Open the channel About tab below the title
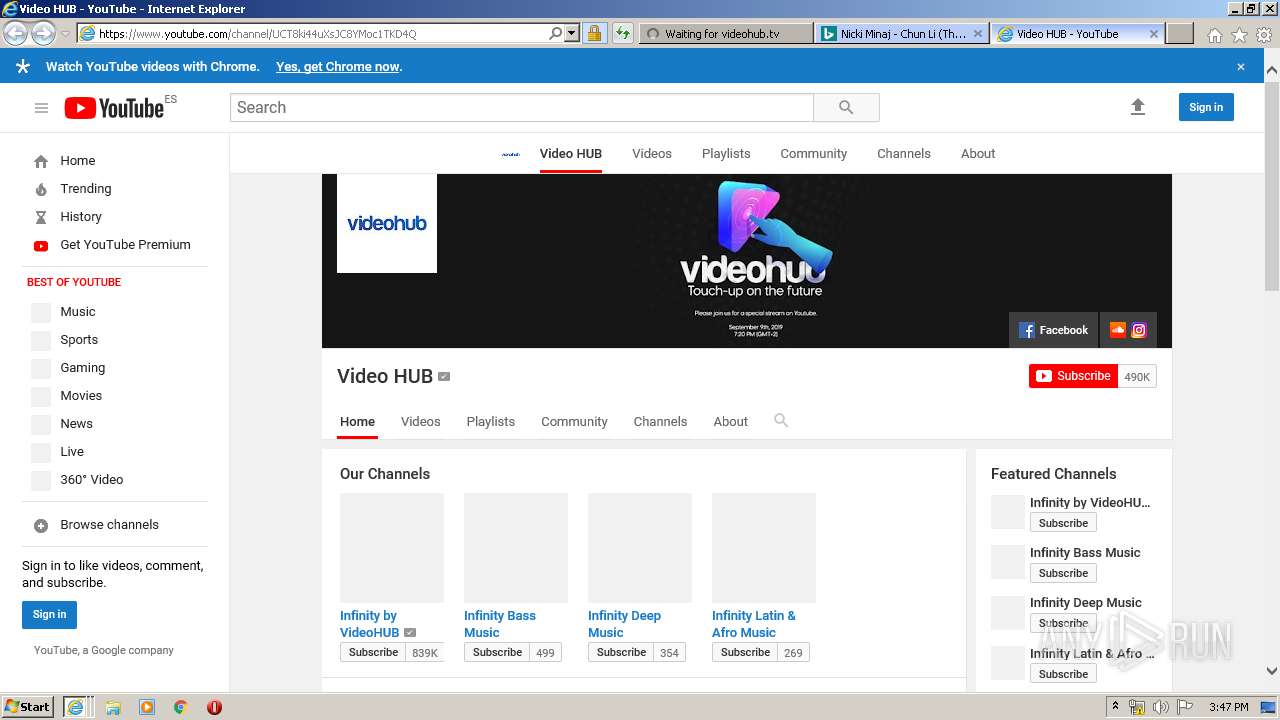1280x720 pixels. [730, 422]
